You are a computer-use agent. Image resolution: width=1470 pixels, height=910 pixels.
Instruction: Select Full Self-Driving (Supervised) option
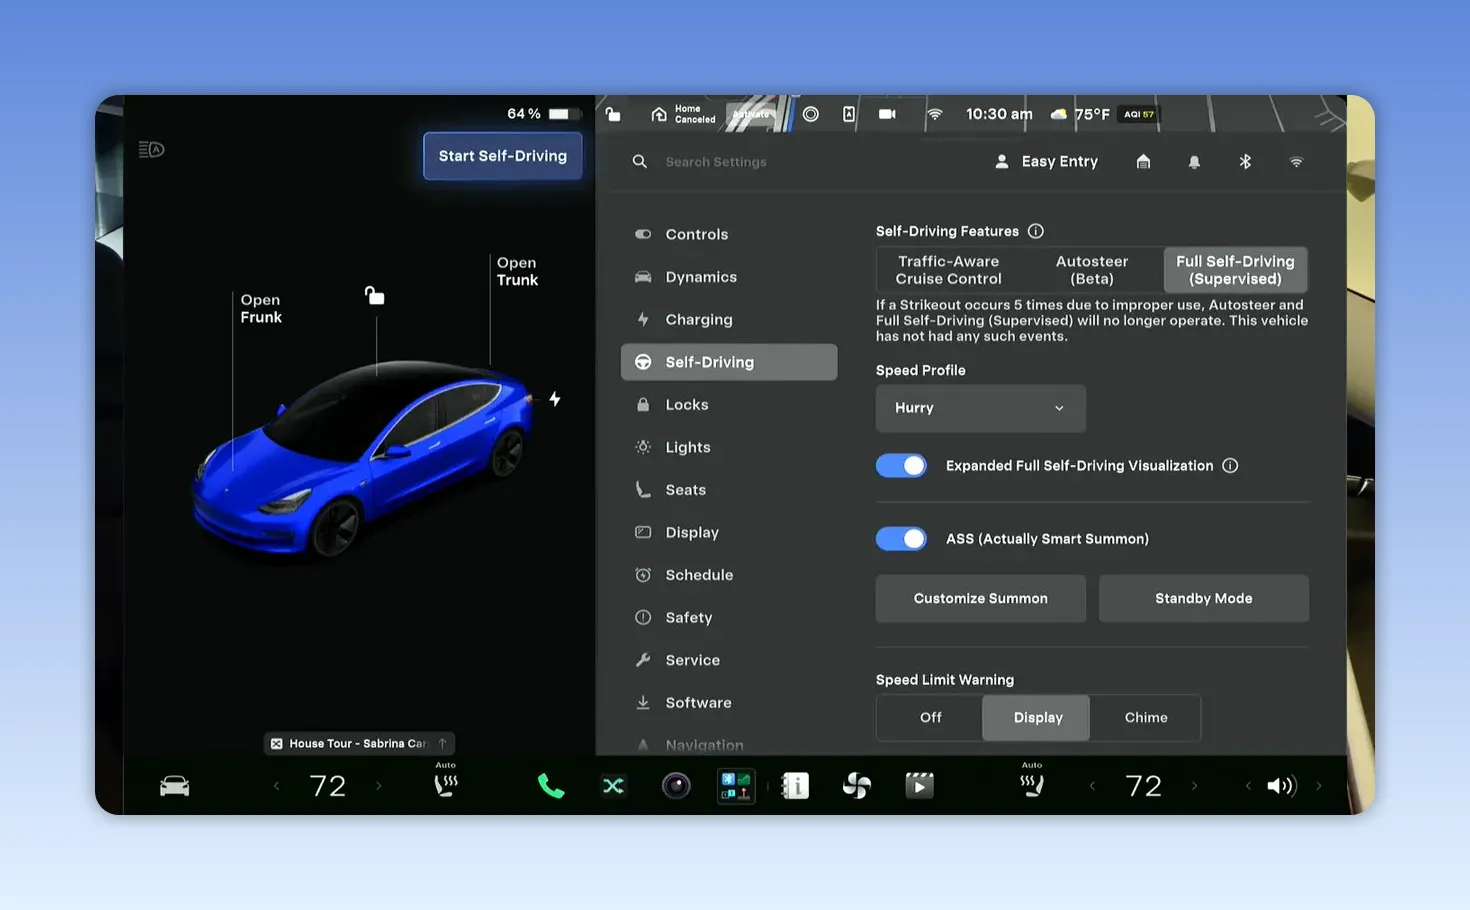click(x=1236, y=270)
